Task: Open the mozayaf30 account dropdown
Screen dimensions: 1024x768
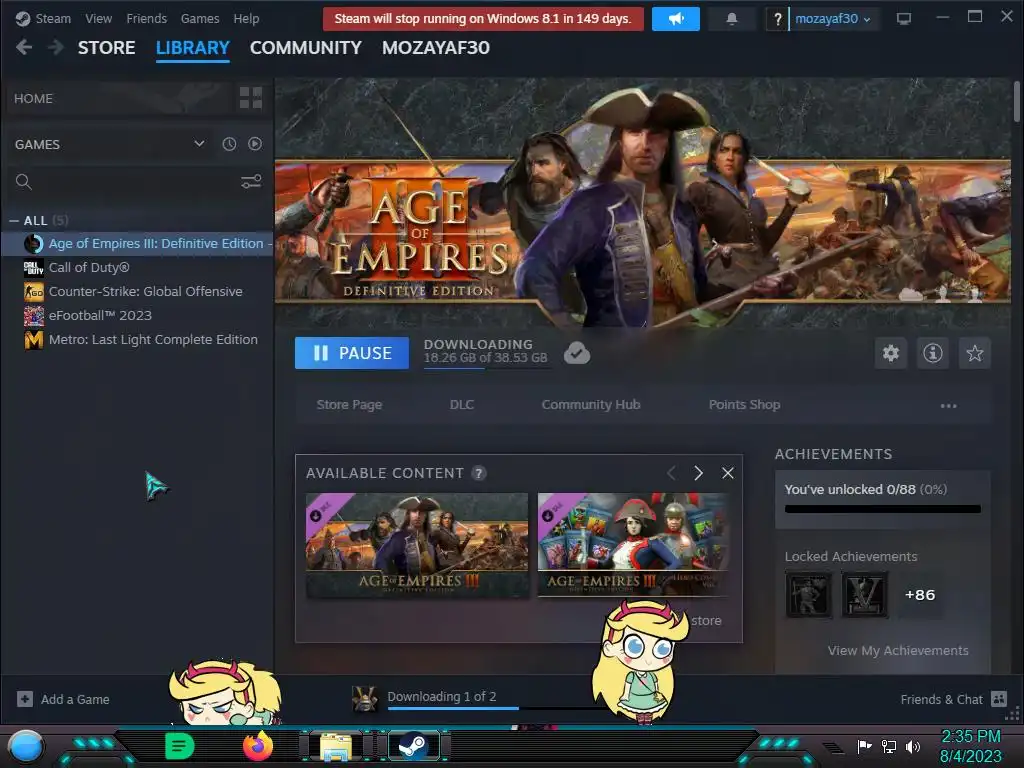Action: point(833,19)
